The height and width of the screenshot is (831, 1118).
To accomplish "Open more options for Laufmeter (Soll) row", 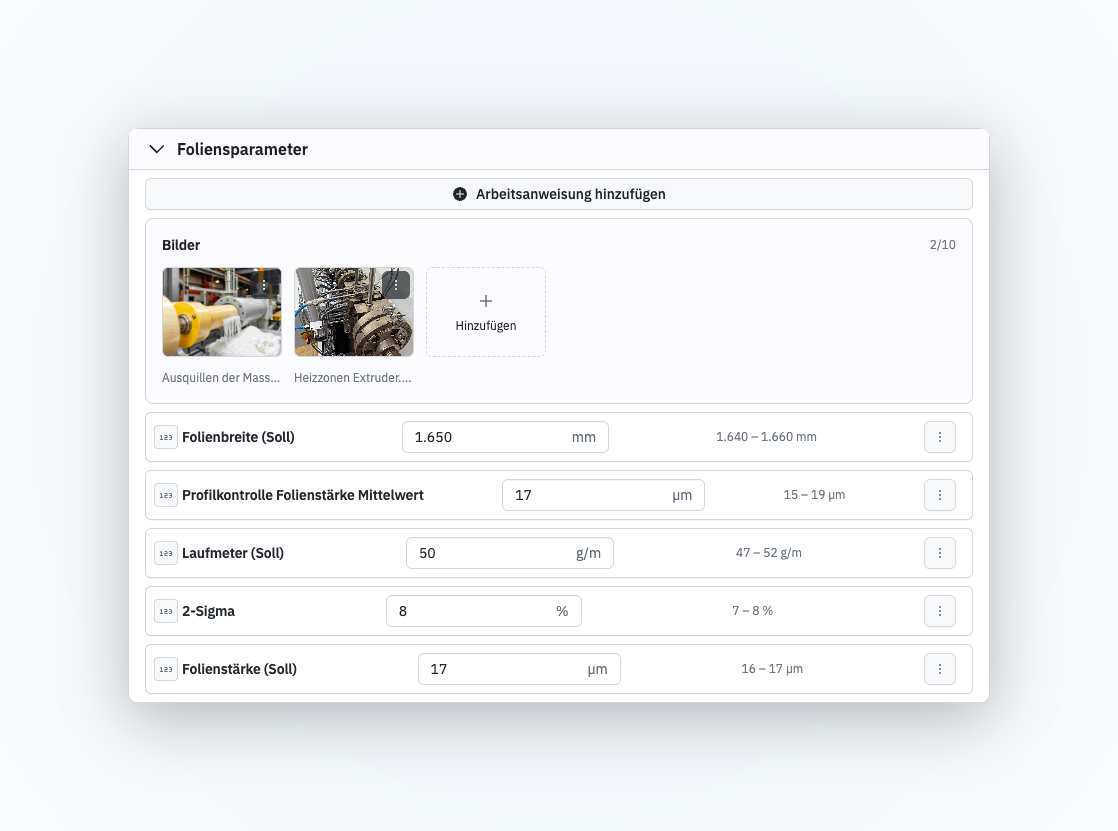I will (940, 553).
